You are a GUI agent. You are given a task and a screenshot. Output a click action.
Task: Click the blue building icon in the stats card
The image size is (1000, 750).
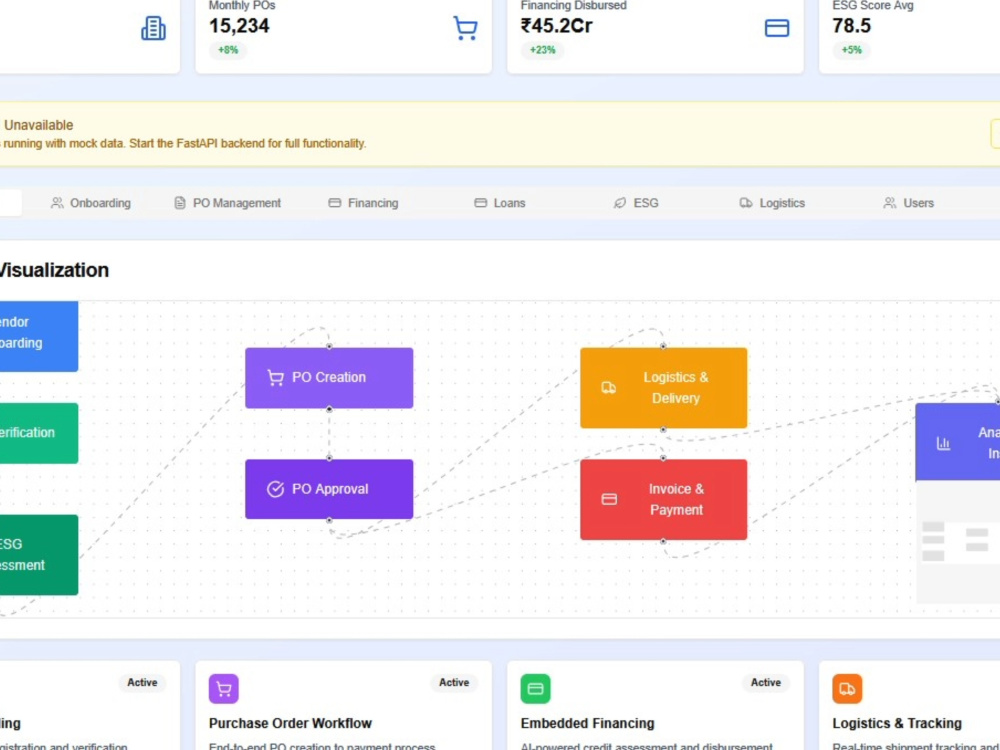coord(153,28)
